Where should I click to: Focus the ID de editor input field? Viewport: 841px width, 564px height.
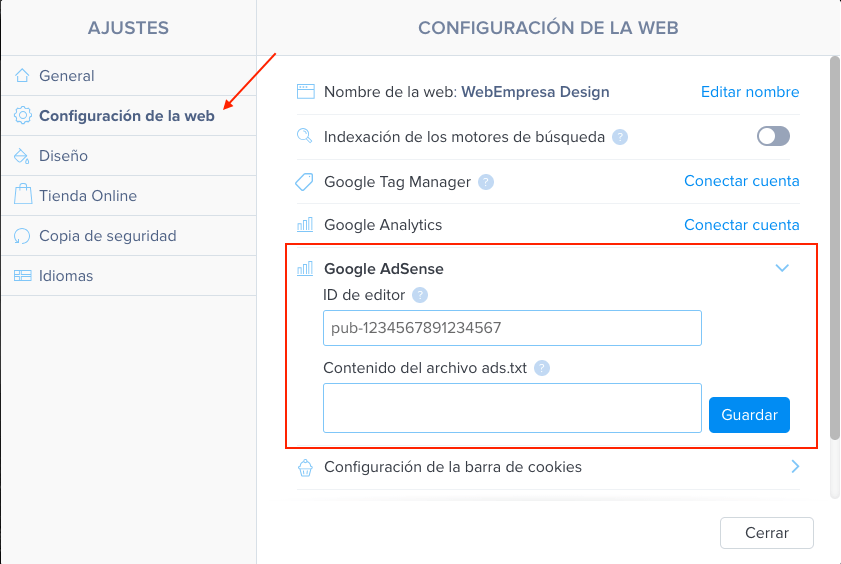[x=512, y=328]
